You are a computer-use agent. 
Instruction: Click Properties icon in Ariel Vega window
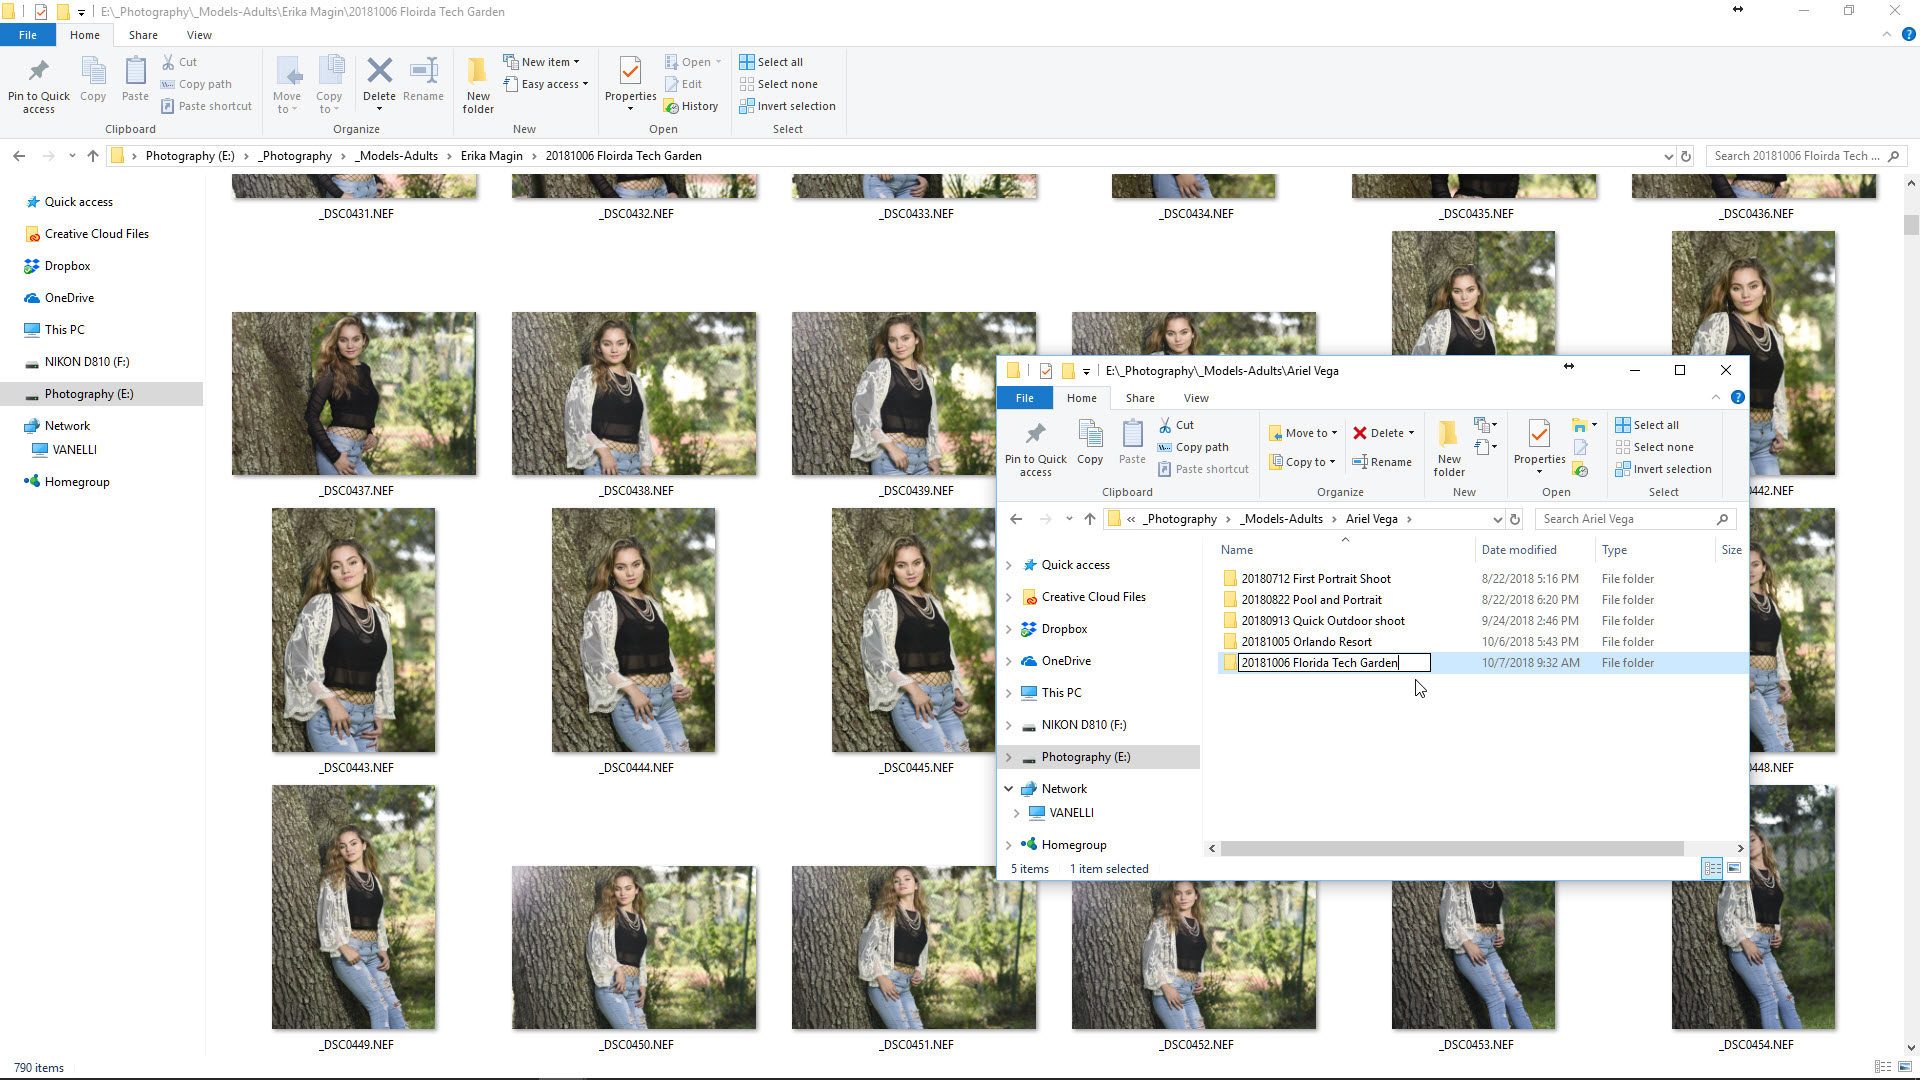point(1539,435)
